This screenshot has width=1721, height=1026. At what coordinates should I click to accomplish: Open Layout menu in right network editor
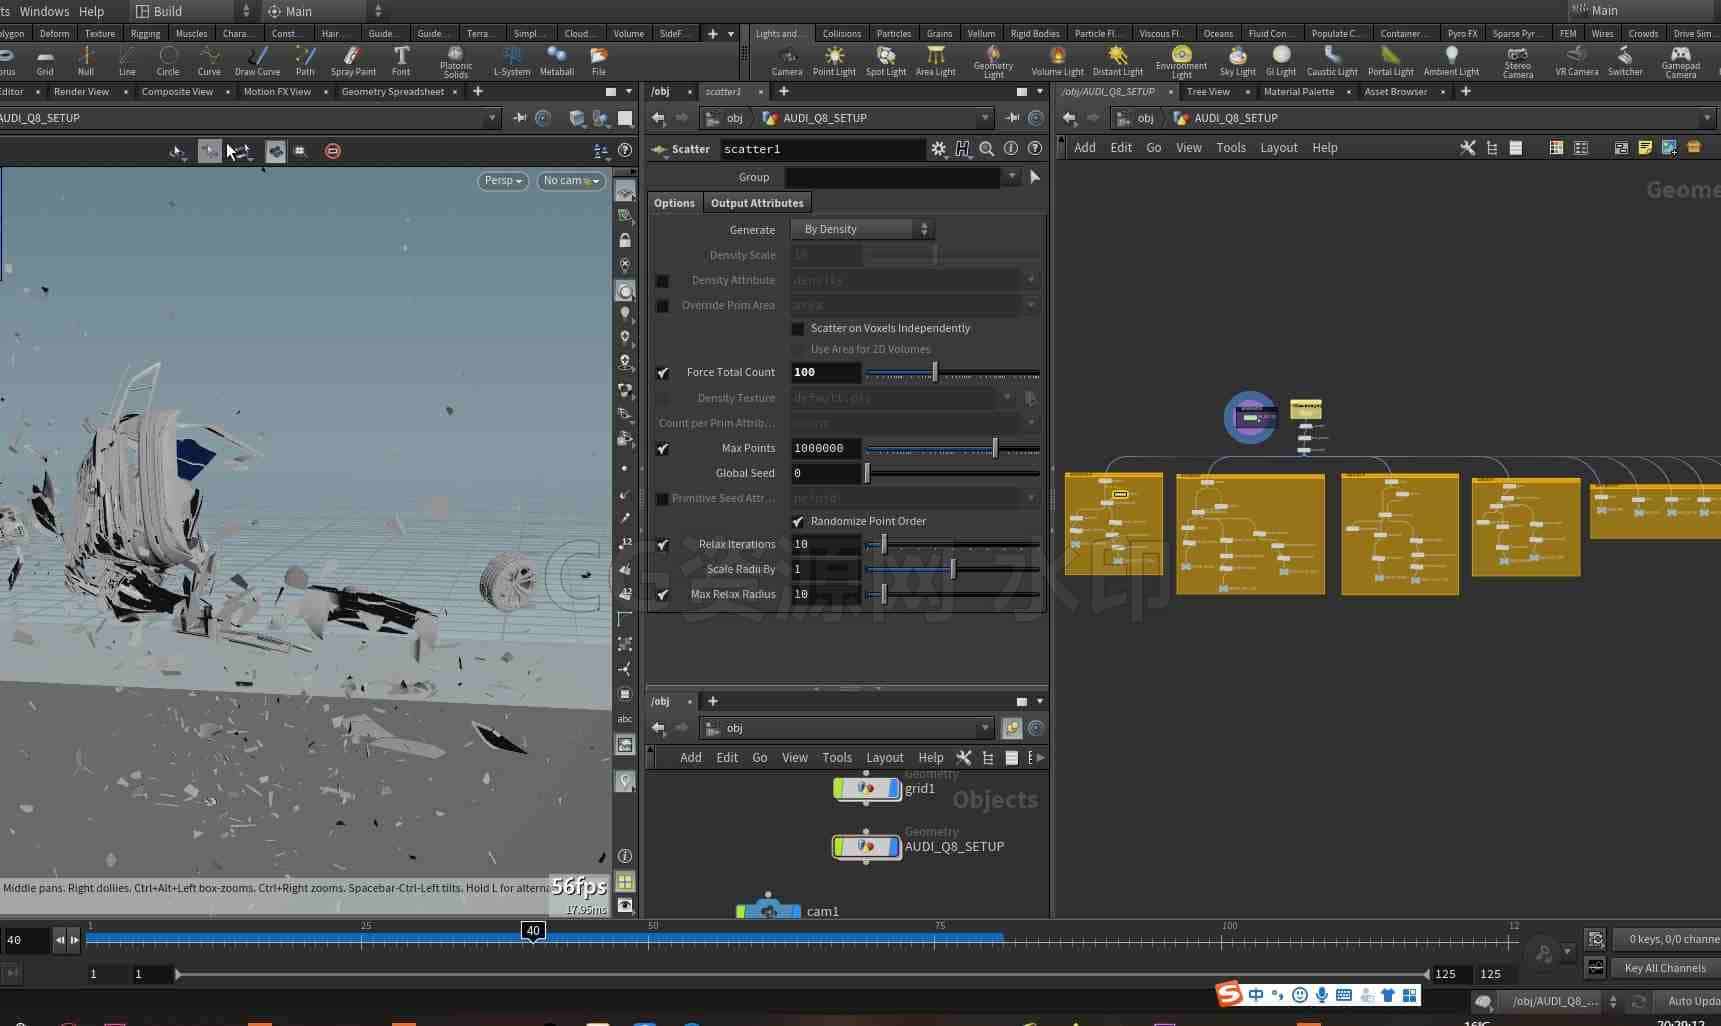click(1278, 148)
